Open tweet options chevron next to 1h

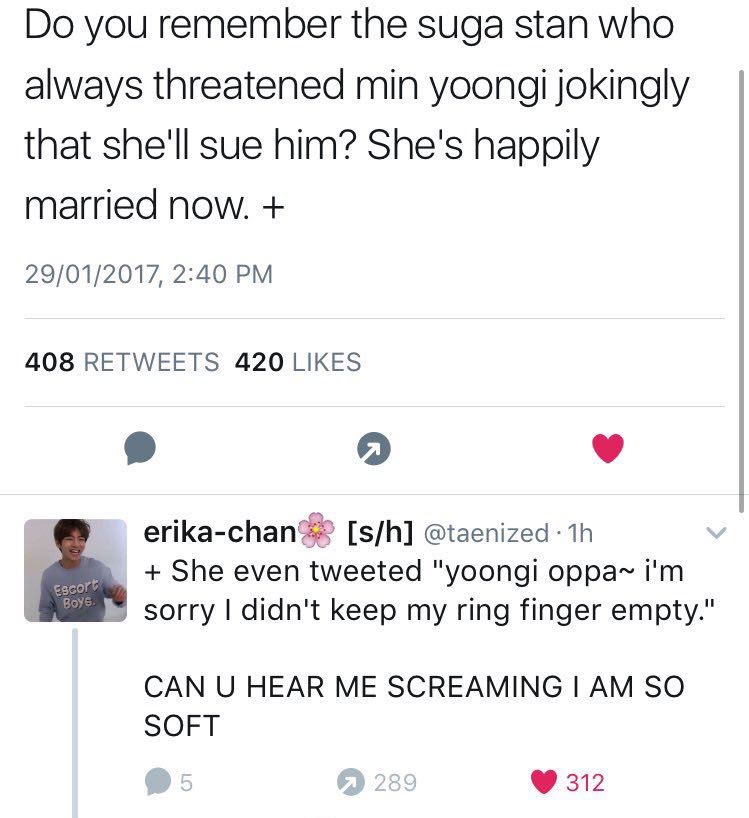coord(716,533)
